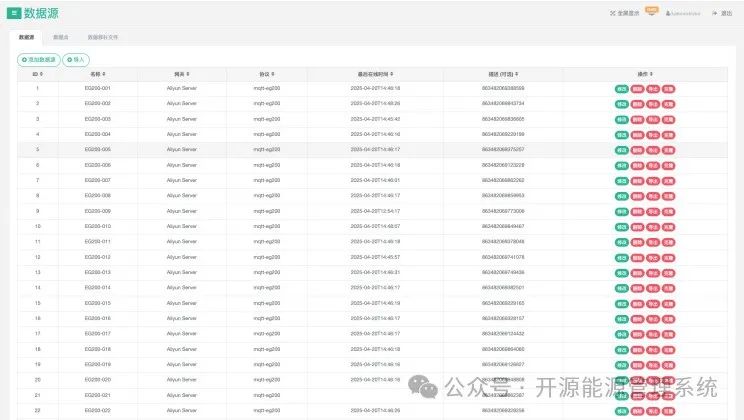Screen dimensions: 744x420
Task: Click Aliyun Server gateway in row 3
Action: tap(182, 119)
